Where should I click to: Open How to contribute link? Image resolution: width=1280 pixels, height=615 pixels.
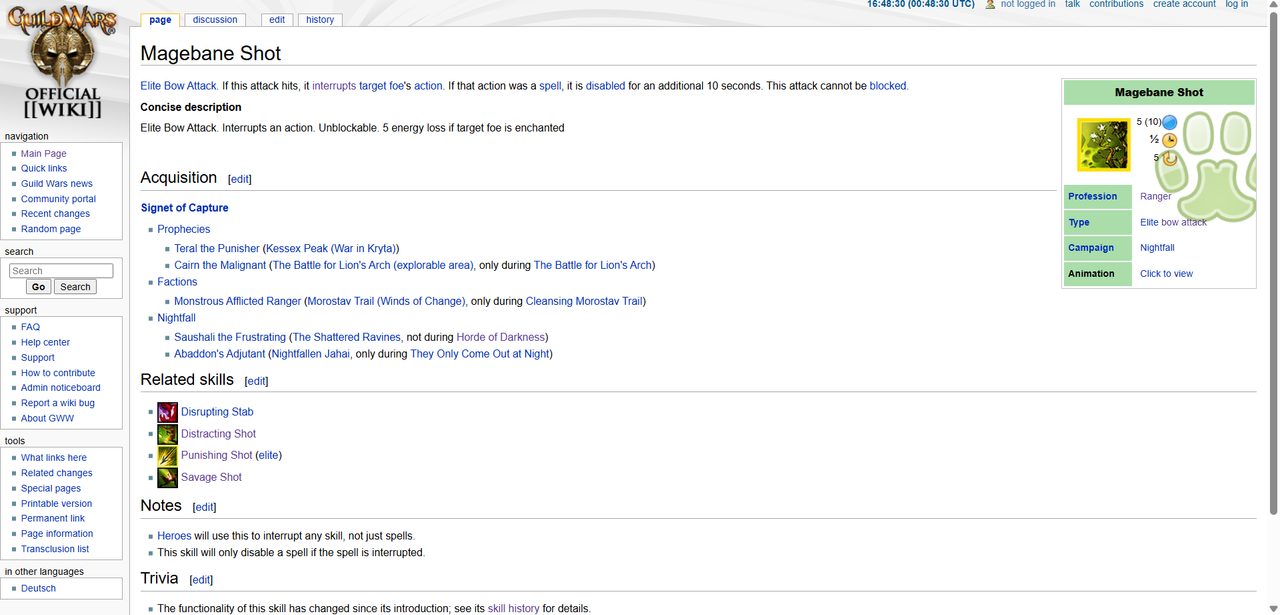[58, 373]
